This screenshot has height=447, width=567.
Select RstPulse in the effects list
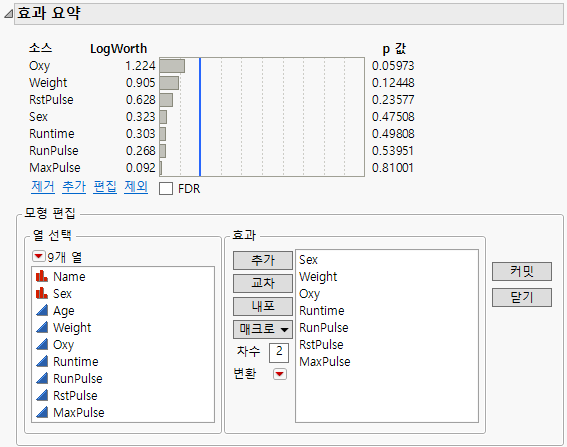click(321, 345)
